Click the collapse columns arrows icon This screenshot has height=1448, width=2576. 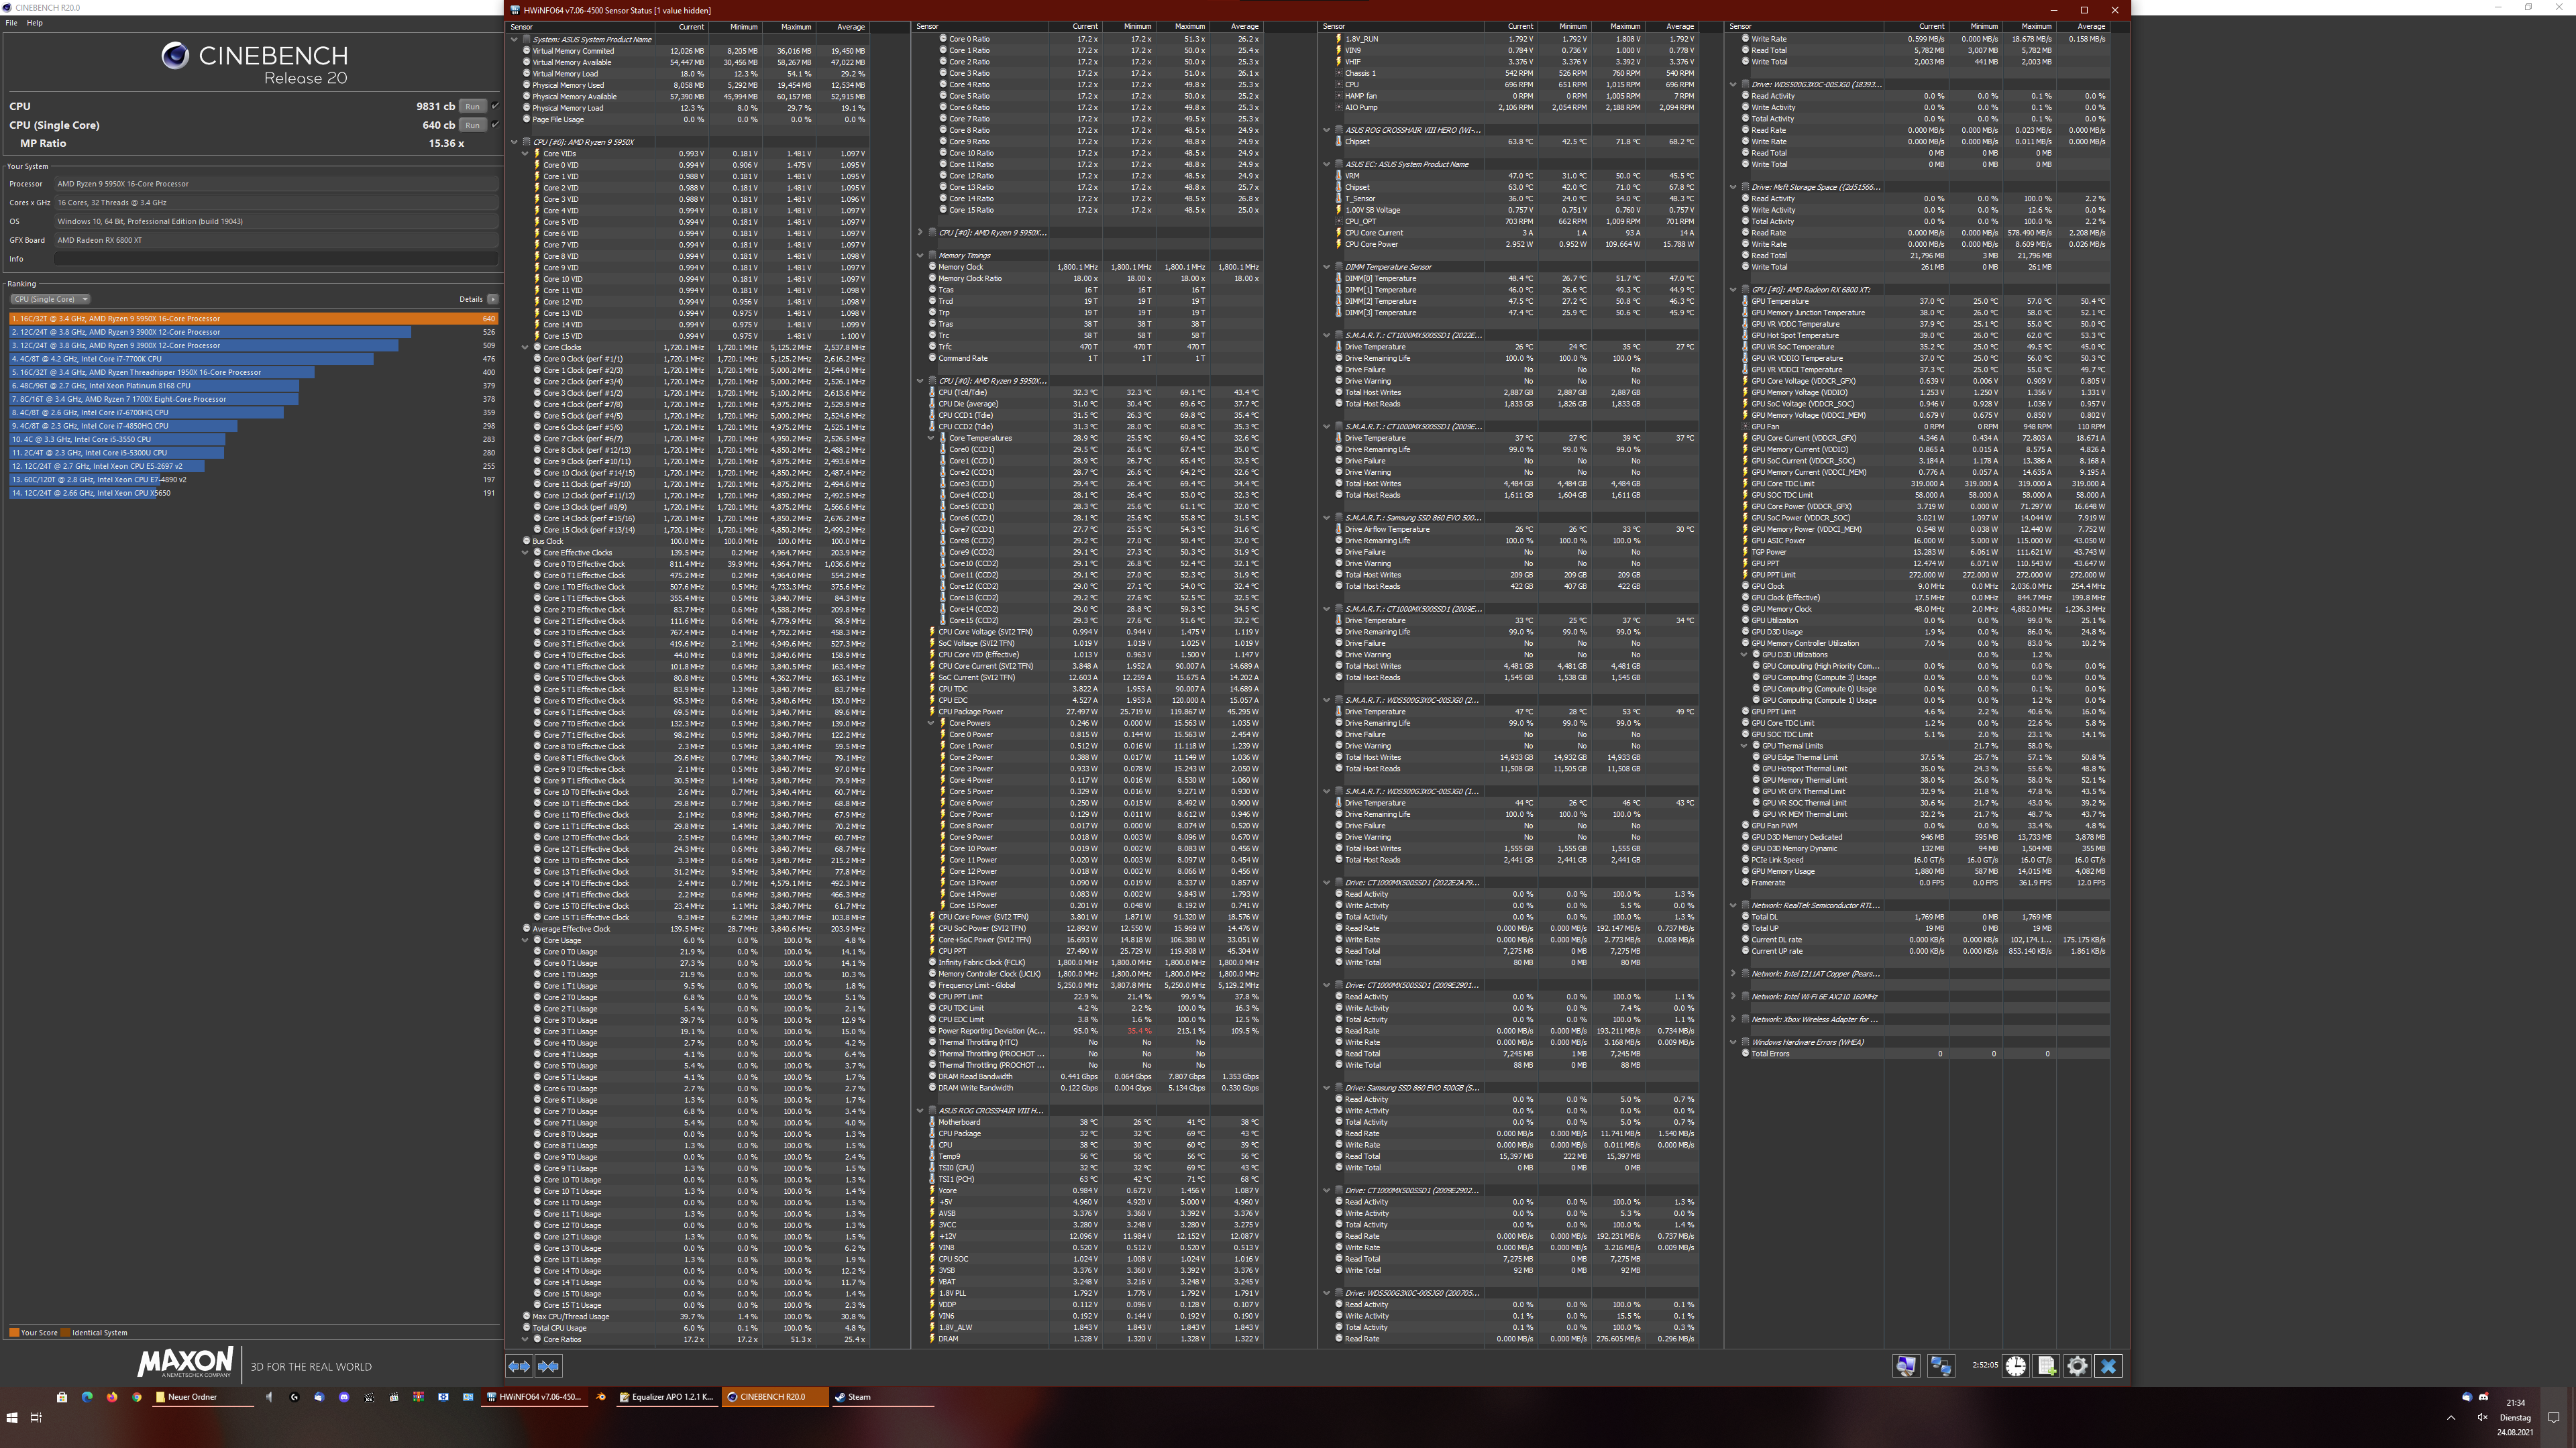pos(549,1366)
